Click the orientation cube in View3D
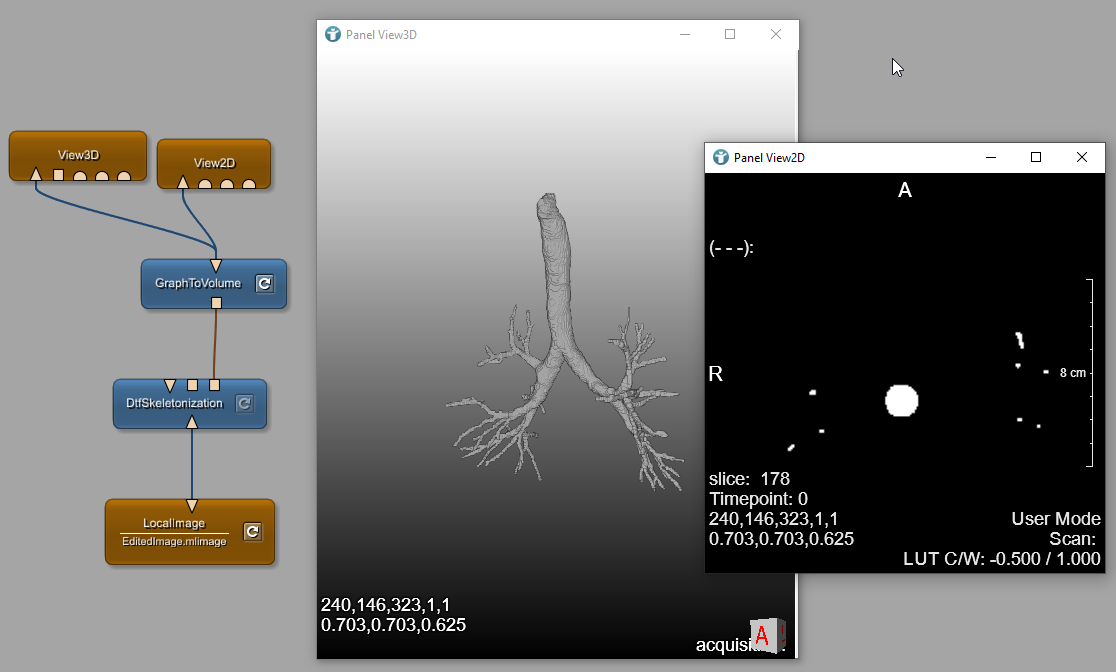 click(766, 634)
